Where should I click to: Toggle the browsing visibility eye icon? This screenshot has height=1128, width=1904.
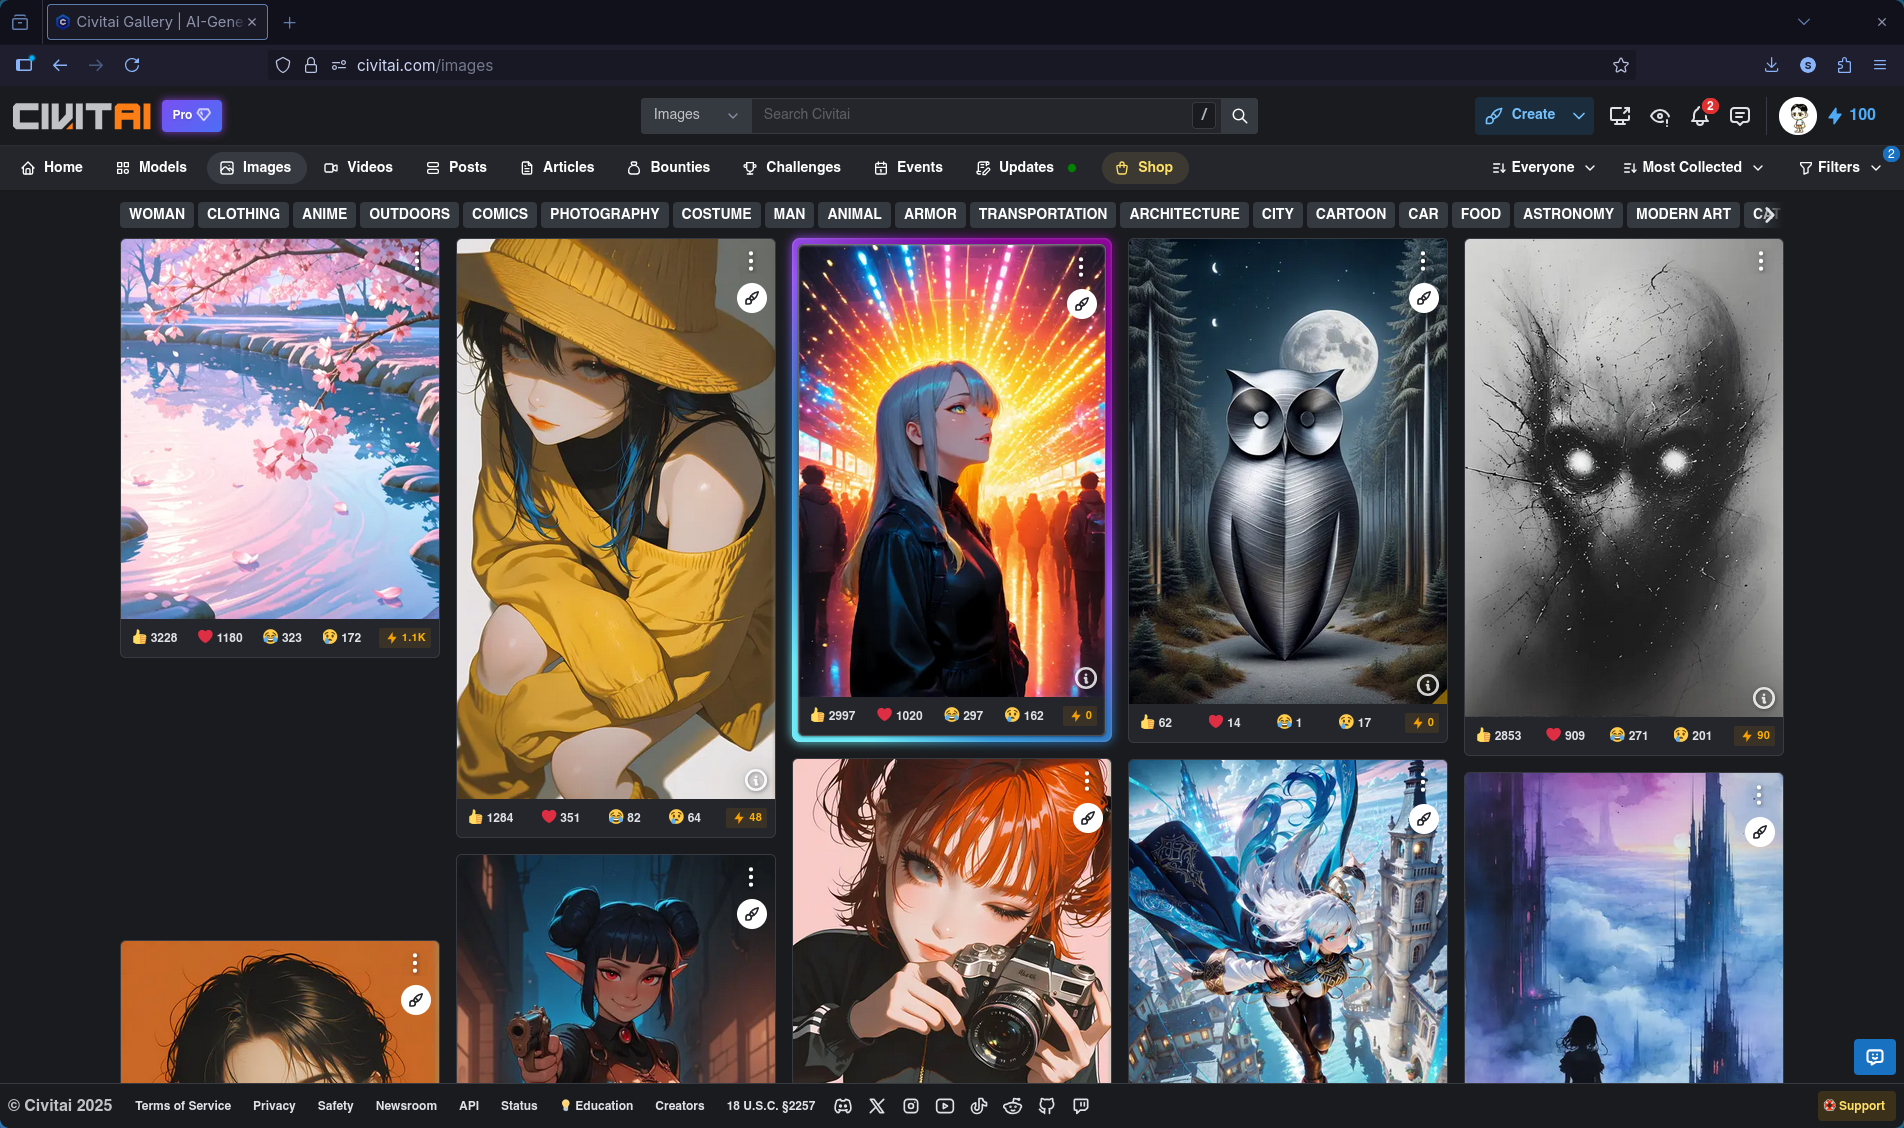(x=1660, y=116)
